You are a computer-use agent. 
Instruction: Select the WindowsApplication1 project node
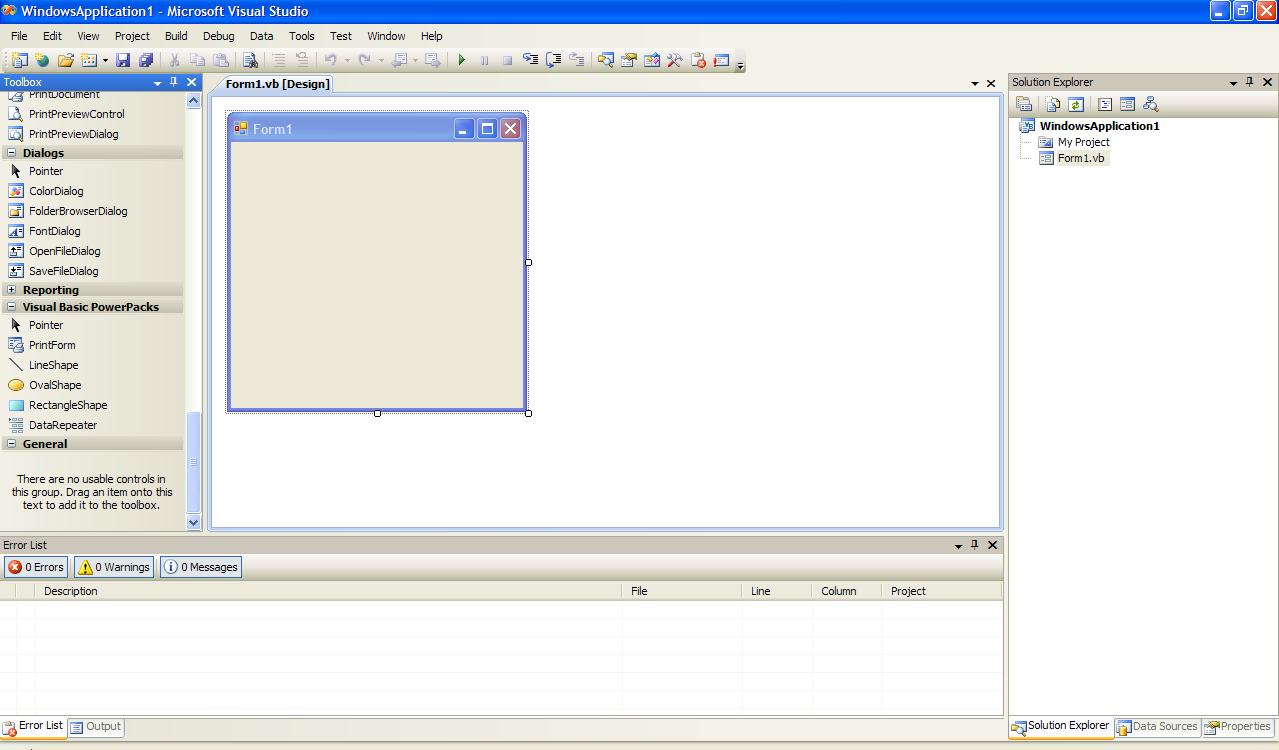coord(1099,126)
